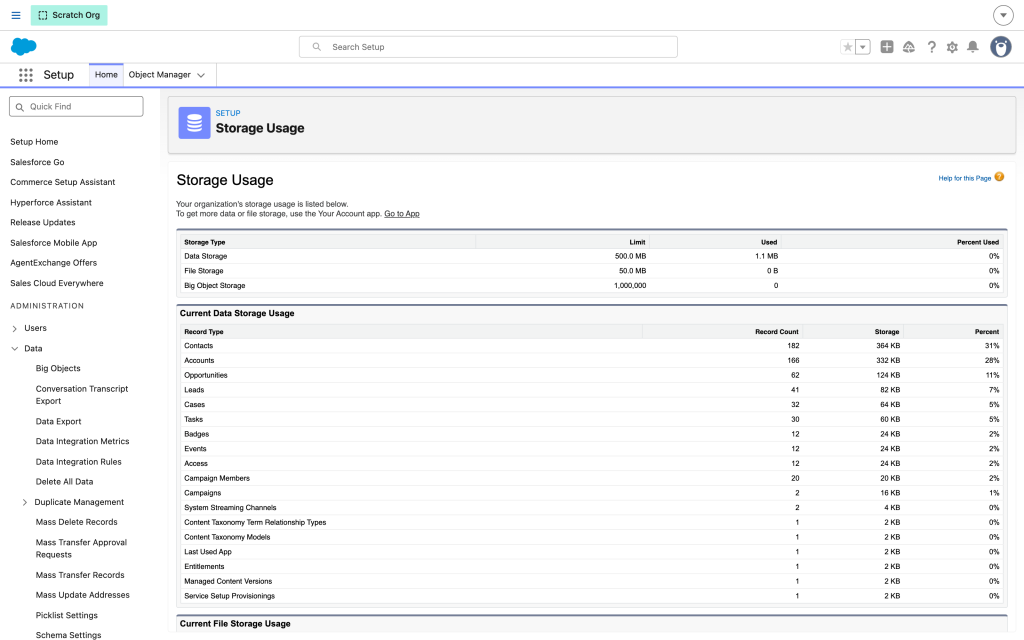
Task: Open Release Updates
Action: (x=42, y=223)
